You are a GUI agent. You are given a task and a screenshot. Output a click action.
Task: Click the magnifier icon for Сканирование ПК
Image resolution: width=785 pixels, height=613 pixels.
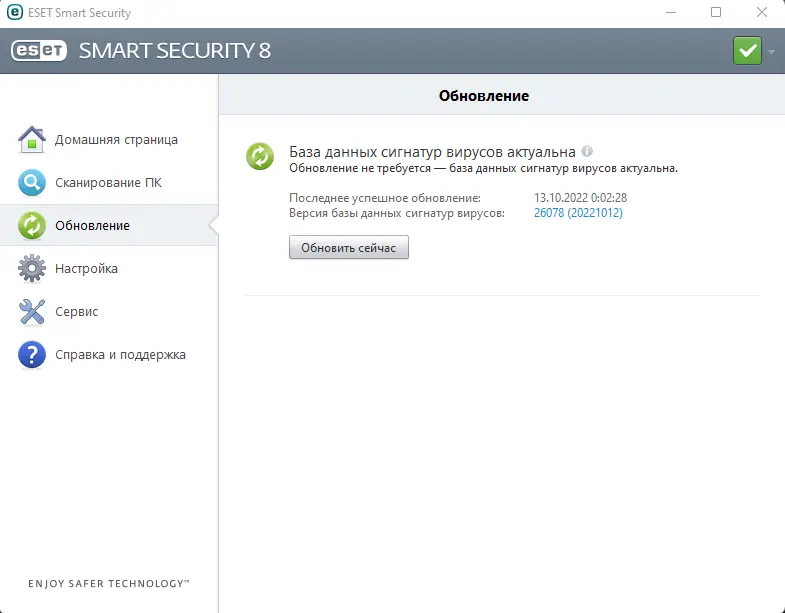(x=32, y=183)
